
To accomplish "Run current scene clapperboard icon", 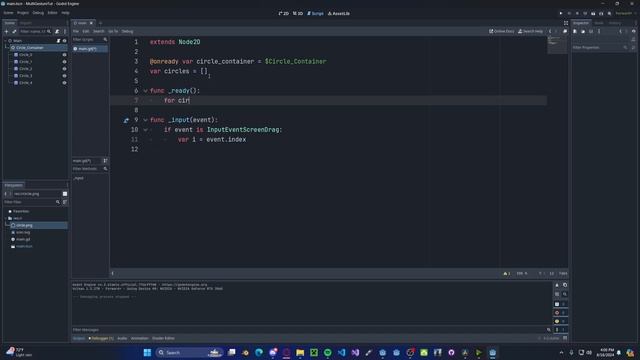I will [x=593, y=13].
